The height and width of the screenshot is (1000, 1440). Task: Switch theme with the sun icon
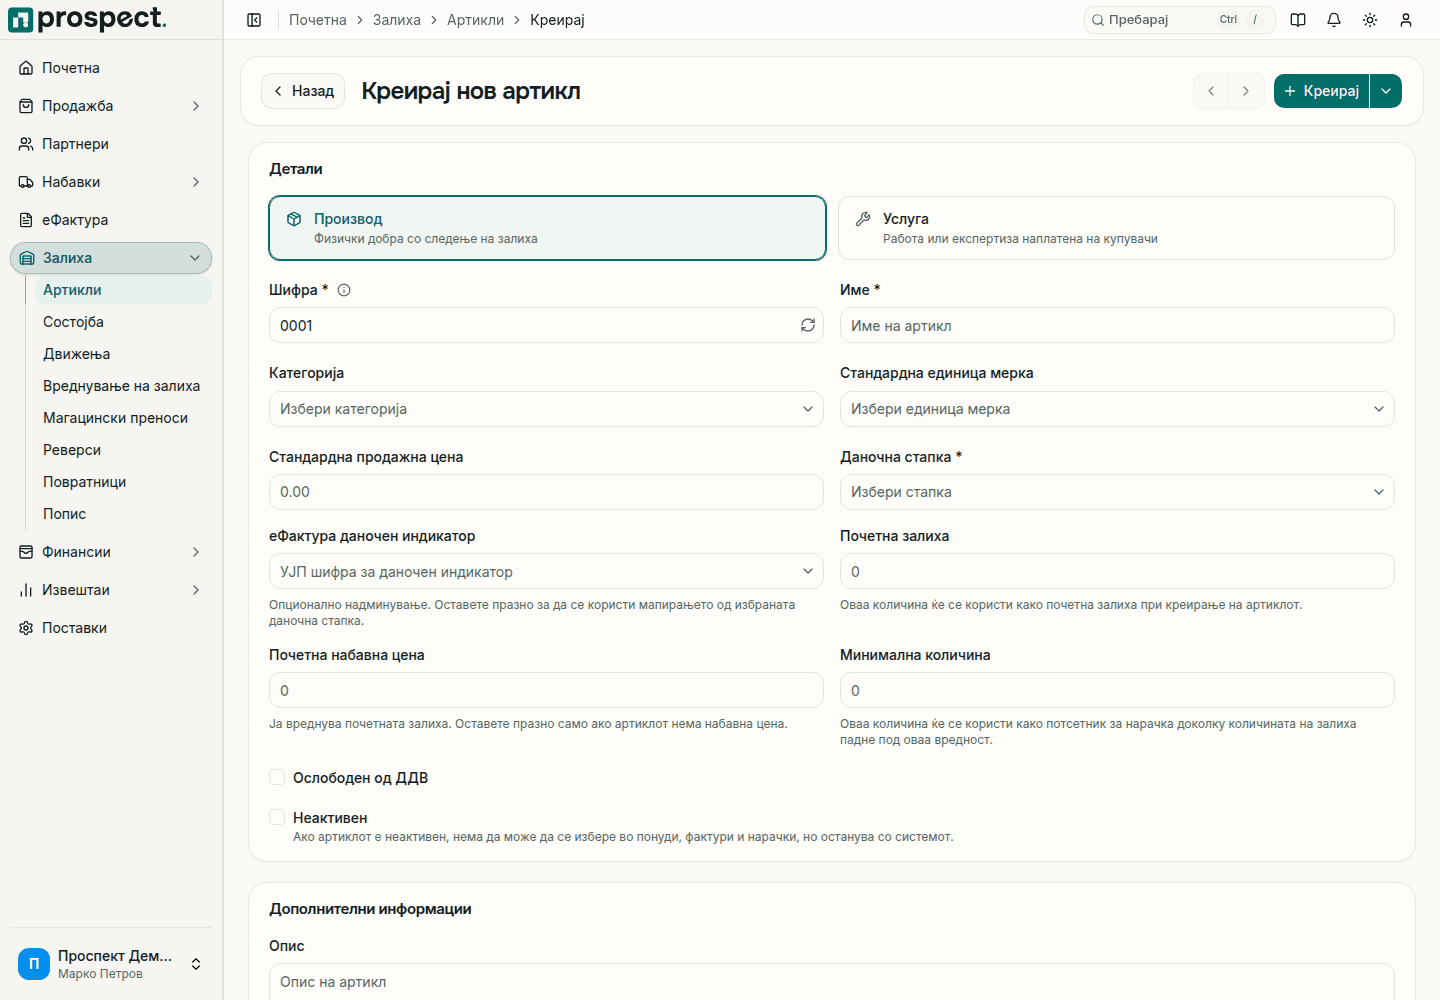[1370, 20]
